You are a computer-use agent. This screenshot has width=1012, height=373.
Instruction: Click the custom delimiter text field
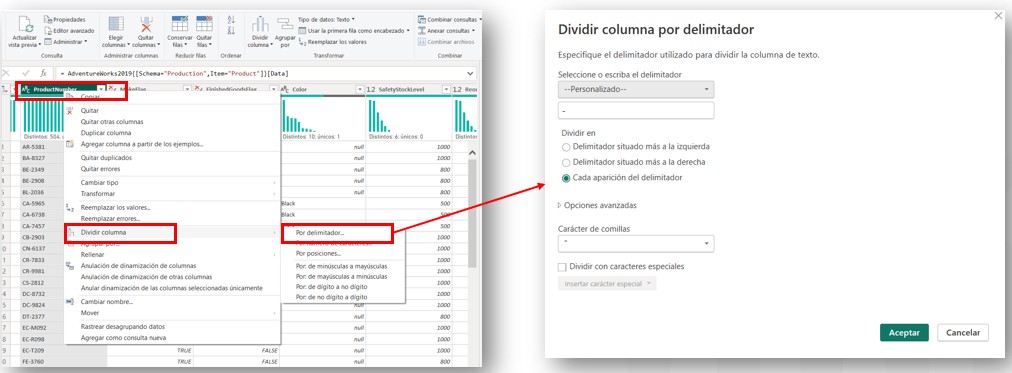coord(636,110)
